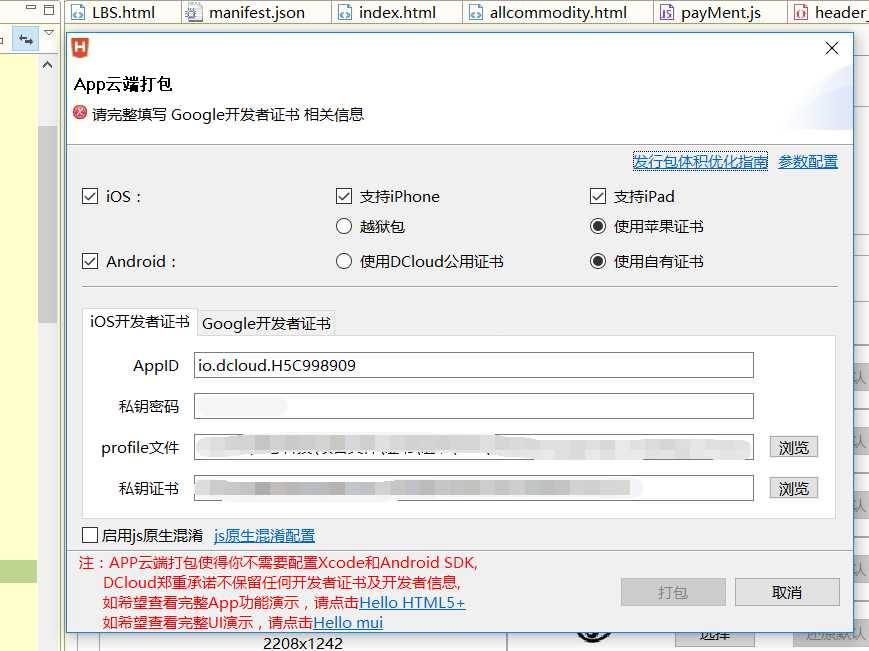Enable the 启用js原生混淆 checkbox
Screen dimensions: 869x651
coord(90,535)
